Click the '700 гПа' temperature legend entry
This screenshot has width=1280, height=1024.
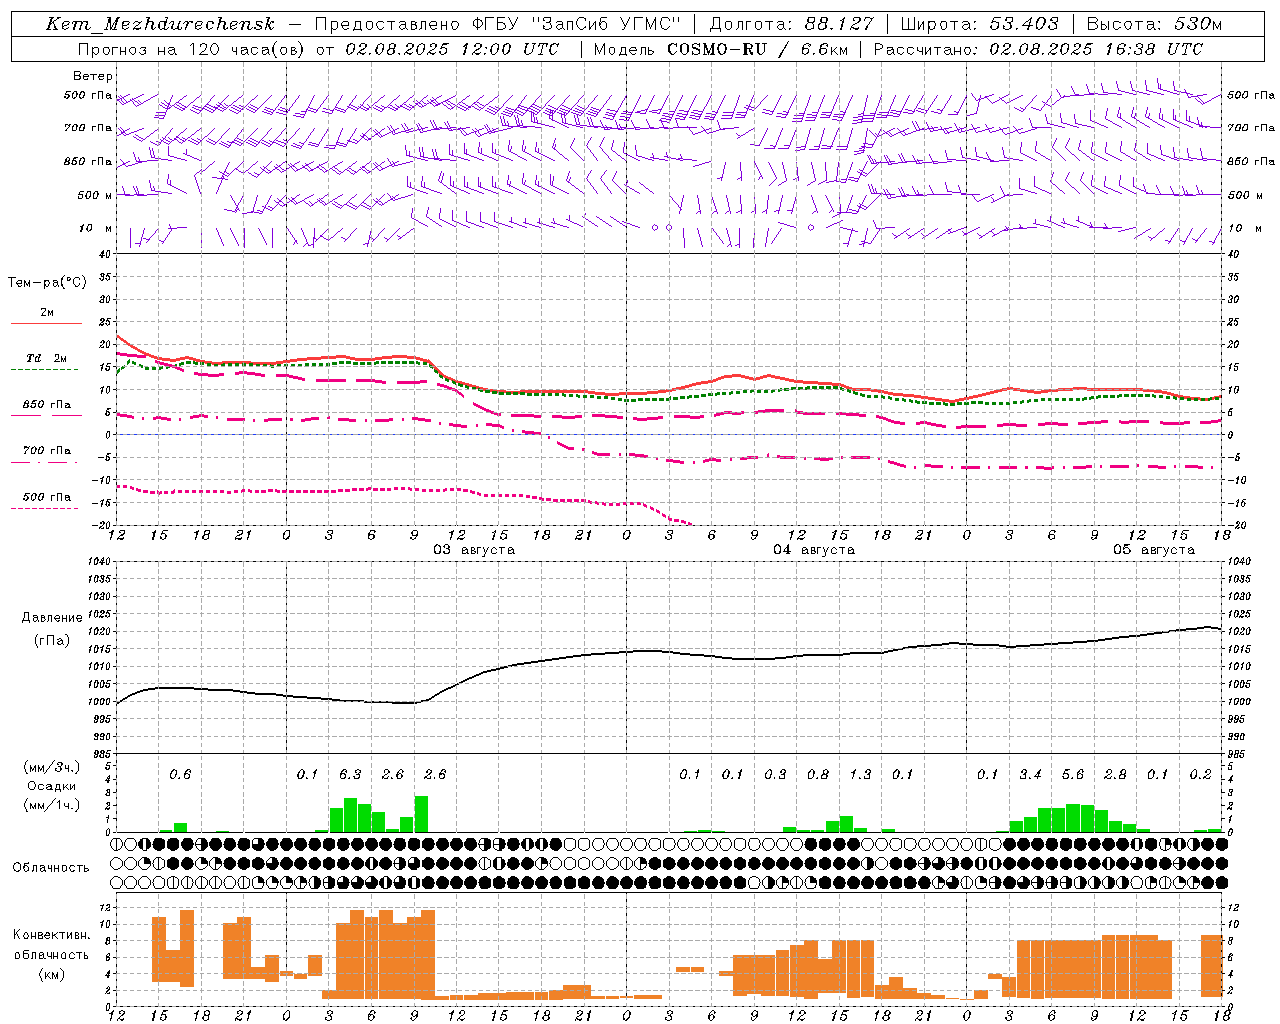[46, 450]
